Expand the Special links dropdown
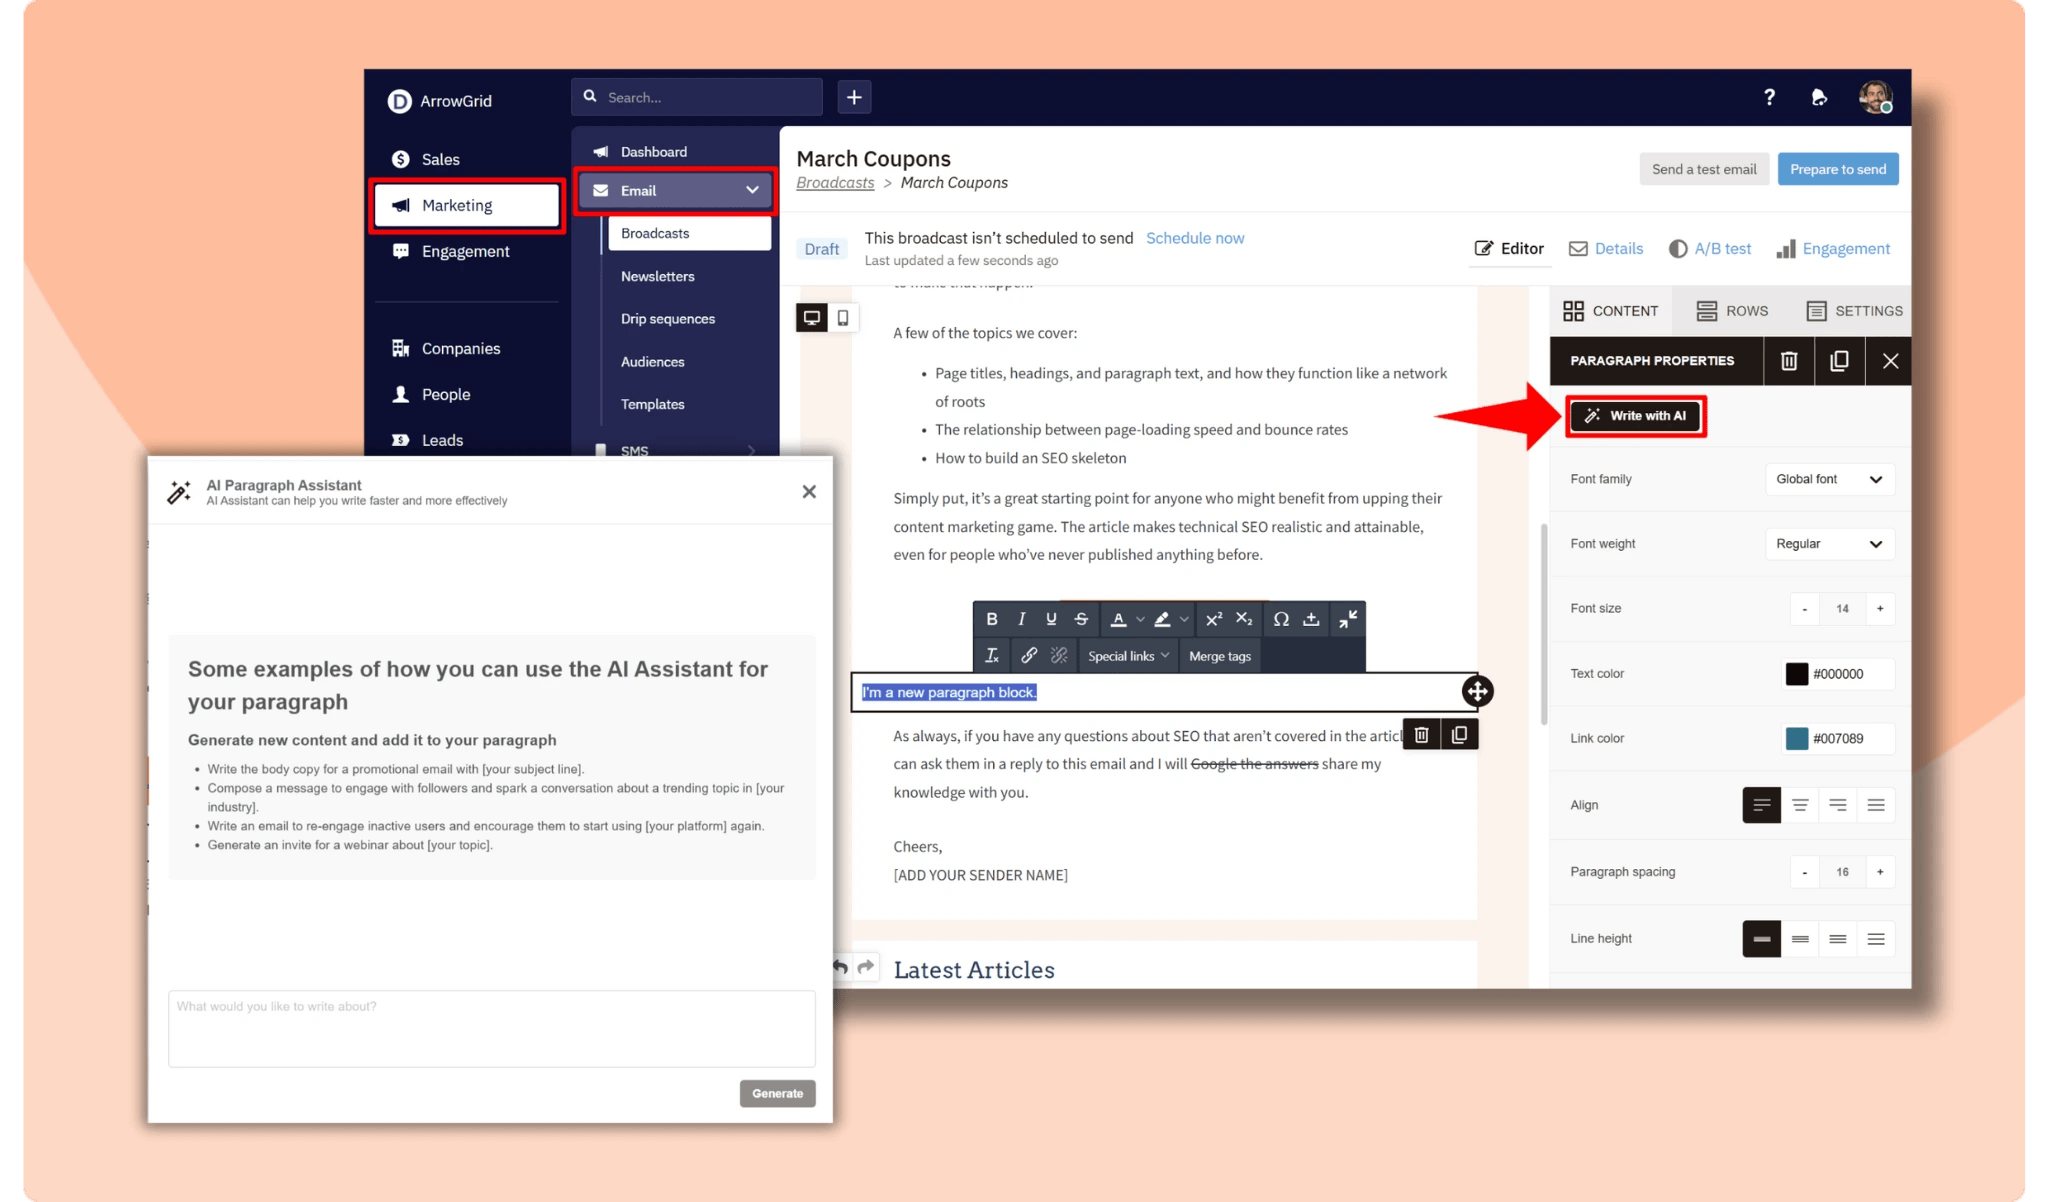 tap(1127, 655)
